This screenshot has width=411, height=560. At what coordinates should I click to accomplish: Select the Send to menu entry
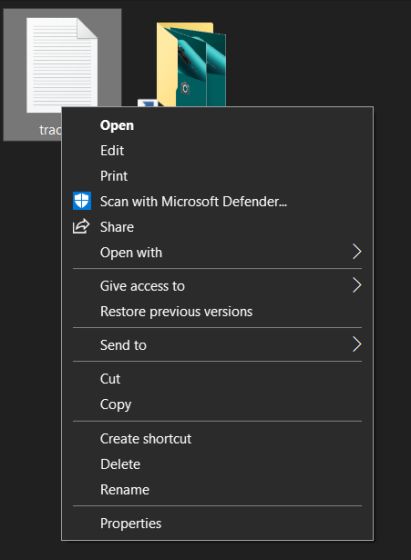click(217, 345)
